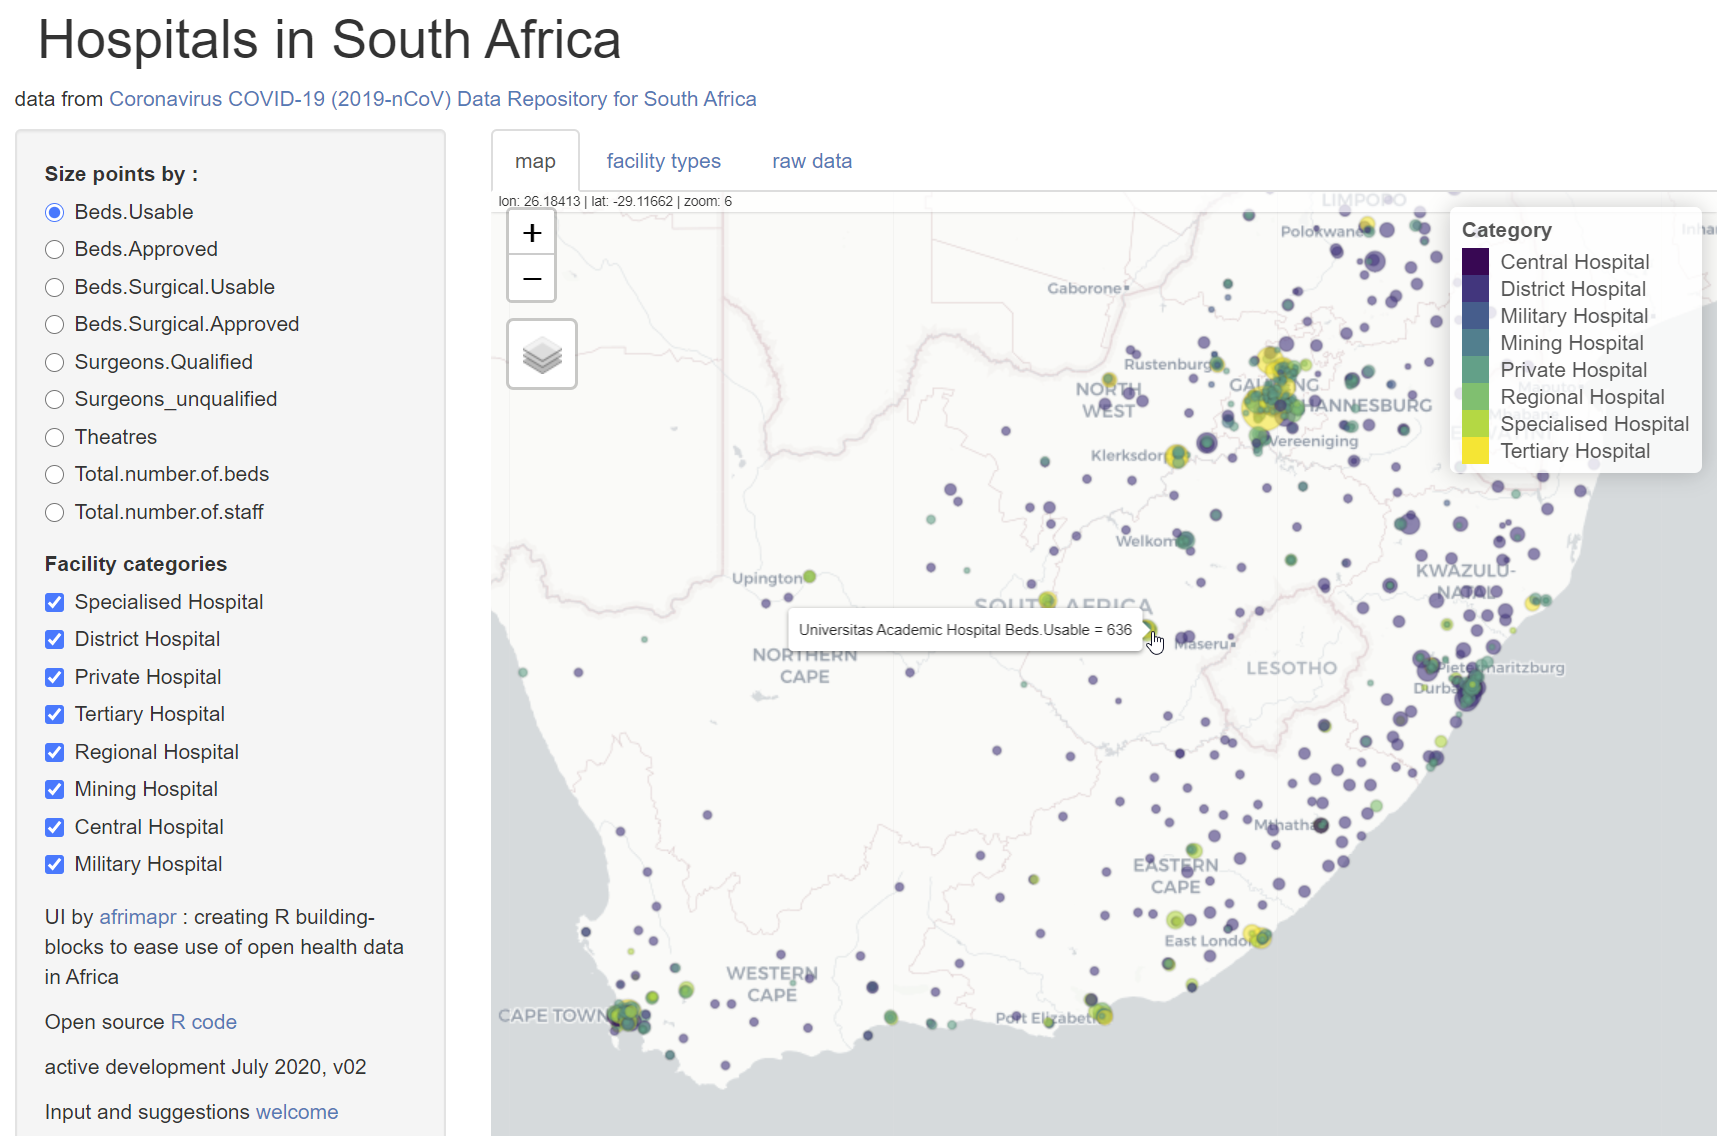This screenshot has width=1729, height=1136.
Task: Open the facility types tab
Action: coord(663,161)
